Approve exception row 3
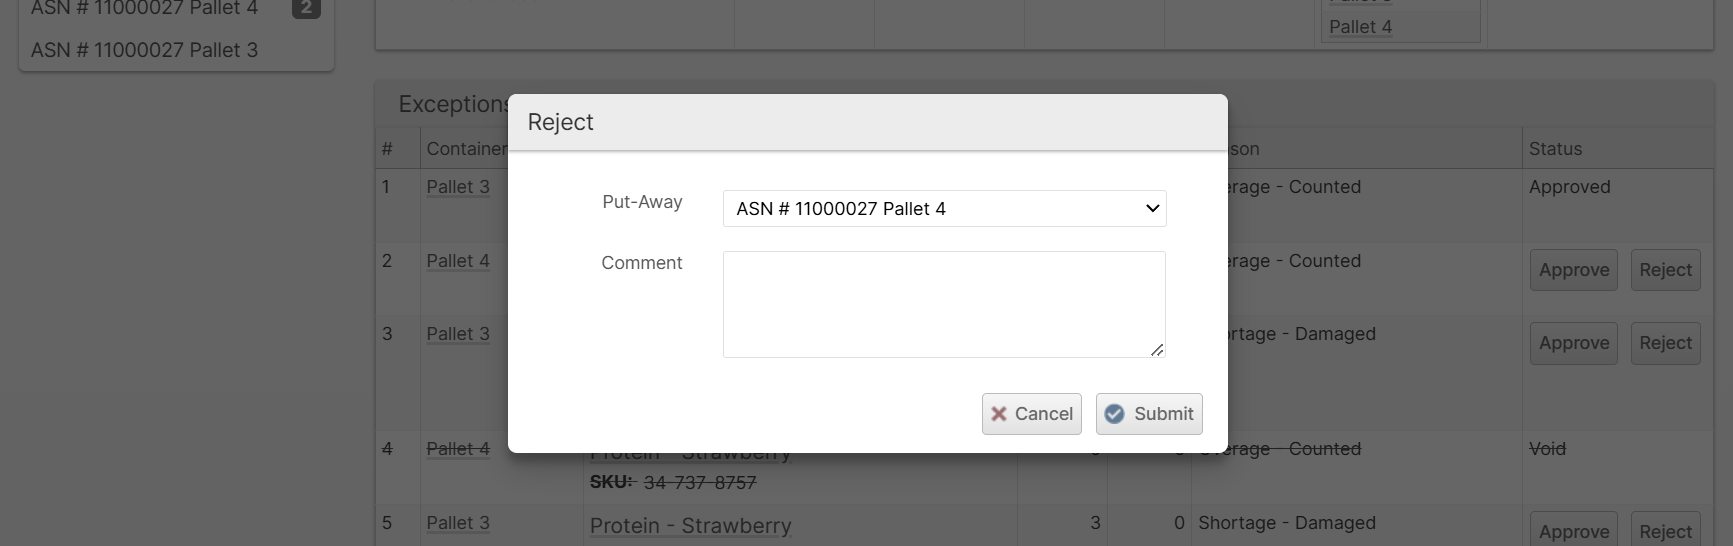The image size is (1733, 546). tap(1573, 343)
